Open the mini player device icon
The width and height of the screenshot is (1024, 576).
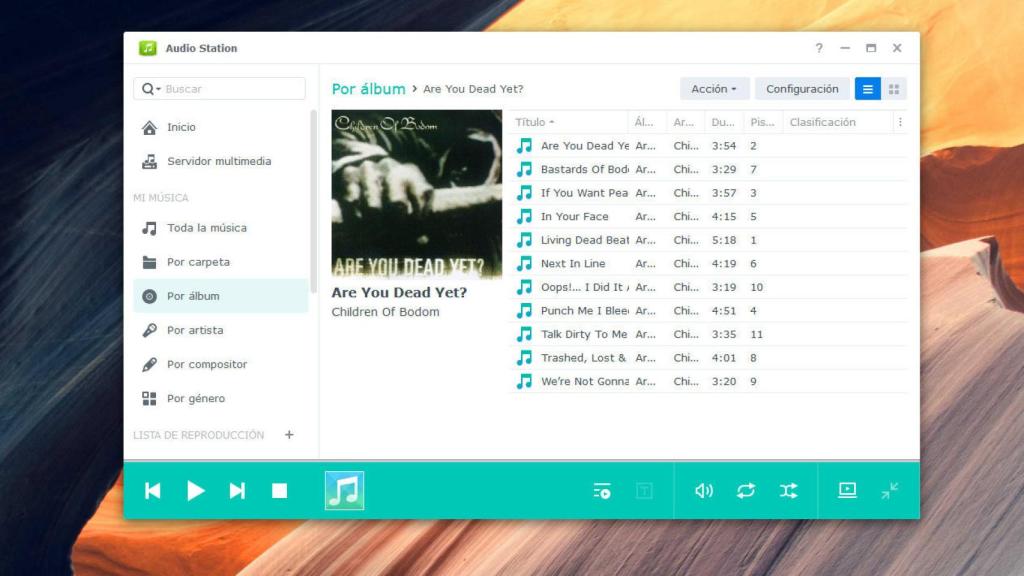pyautogui.click(x=847, y=490)
